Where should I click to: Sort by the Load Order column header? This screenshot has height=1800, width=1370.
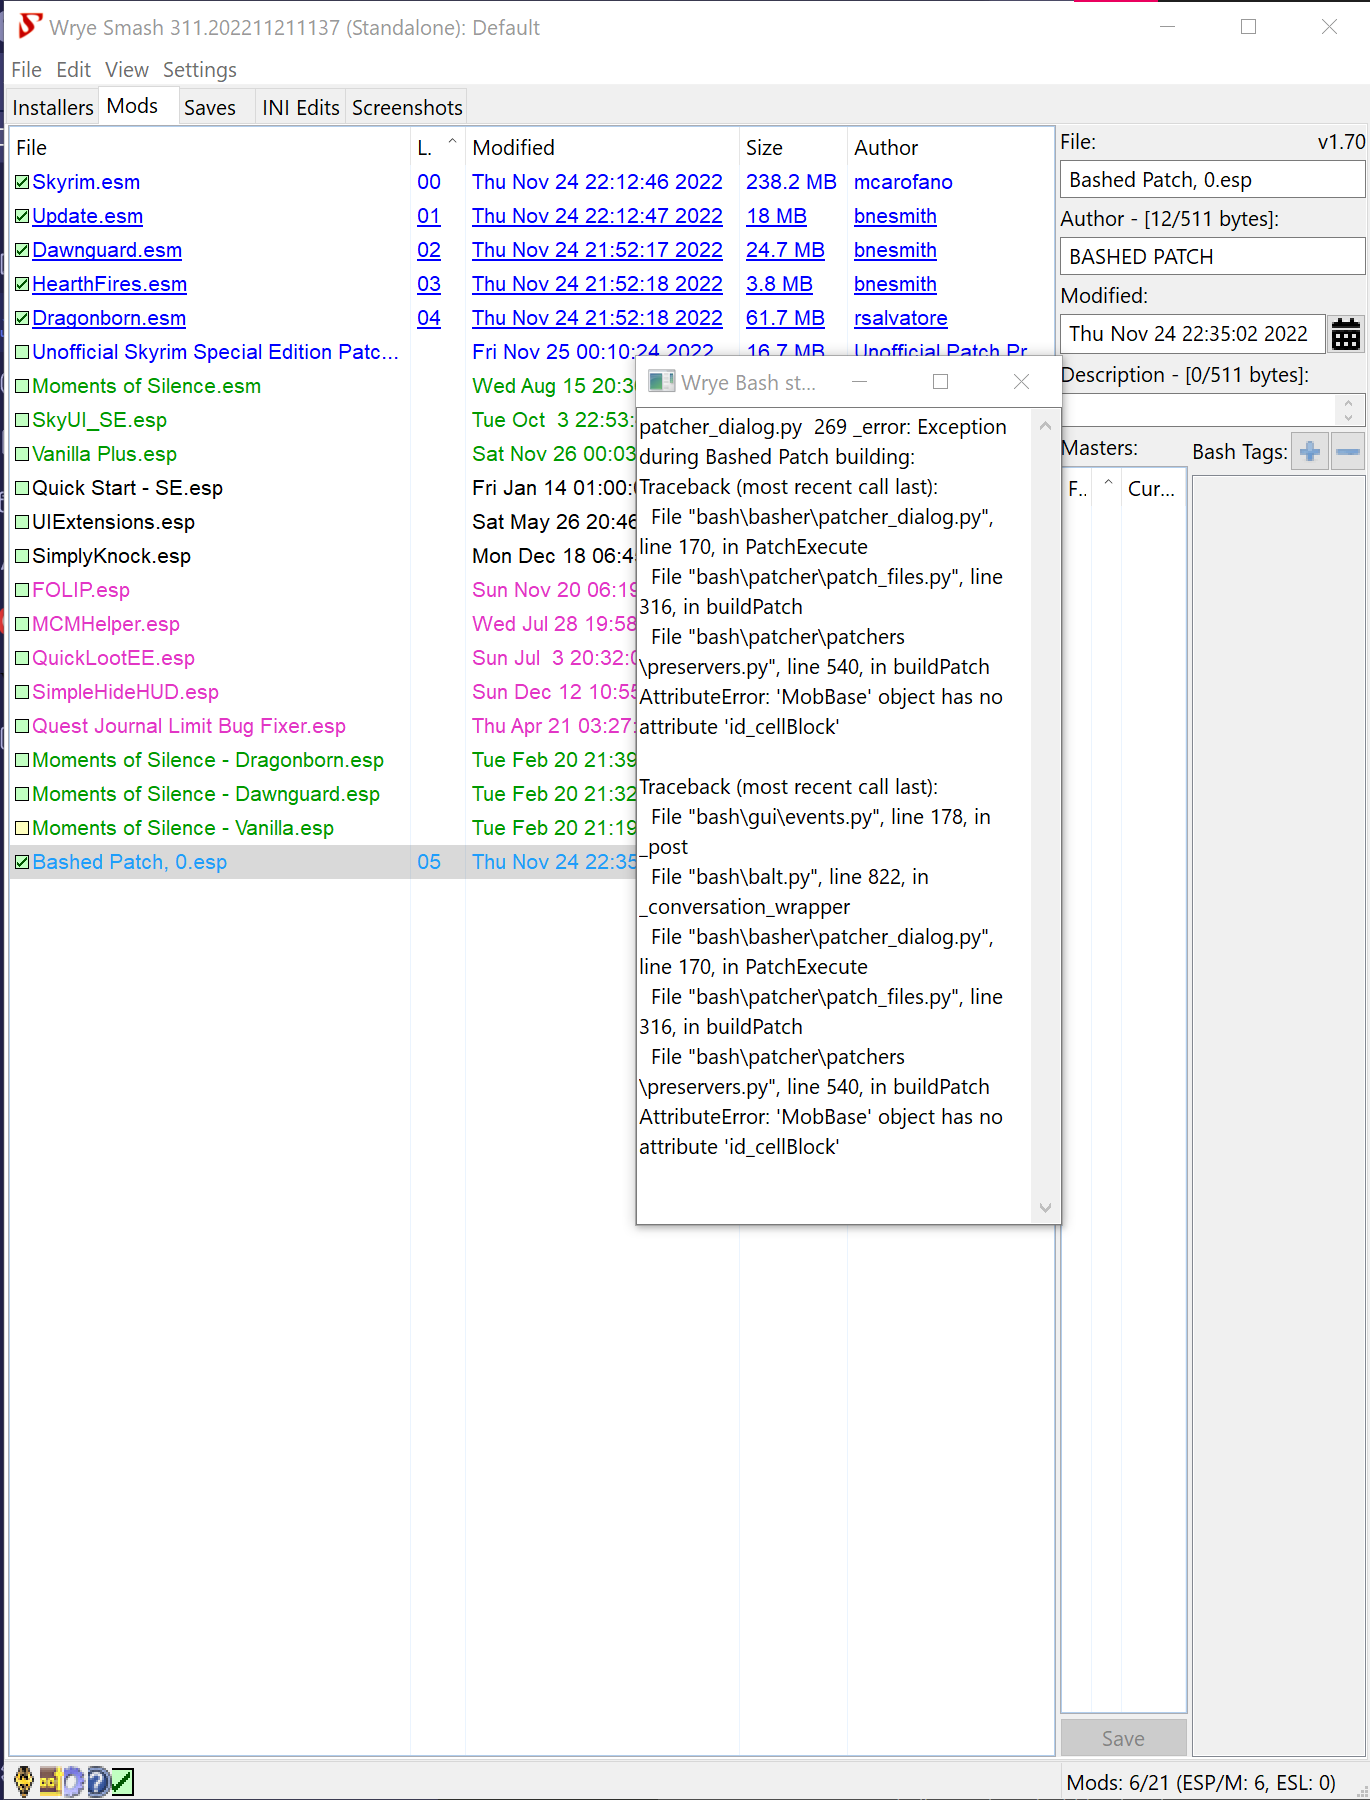click(x=437, y=147)
